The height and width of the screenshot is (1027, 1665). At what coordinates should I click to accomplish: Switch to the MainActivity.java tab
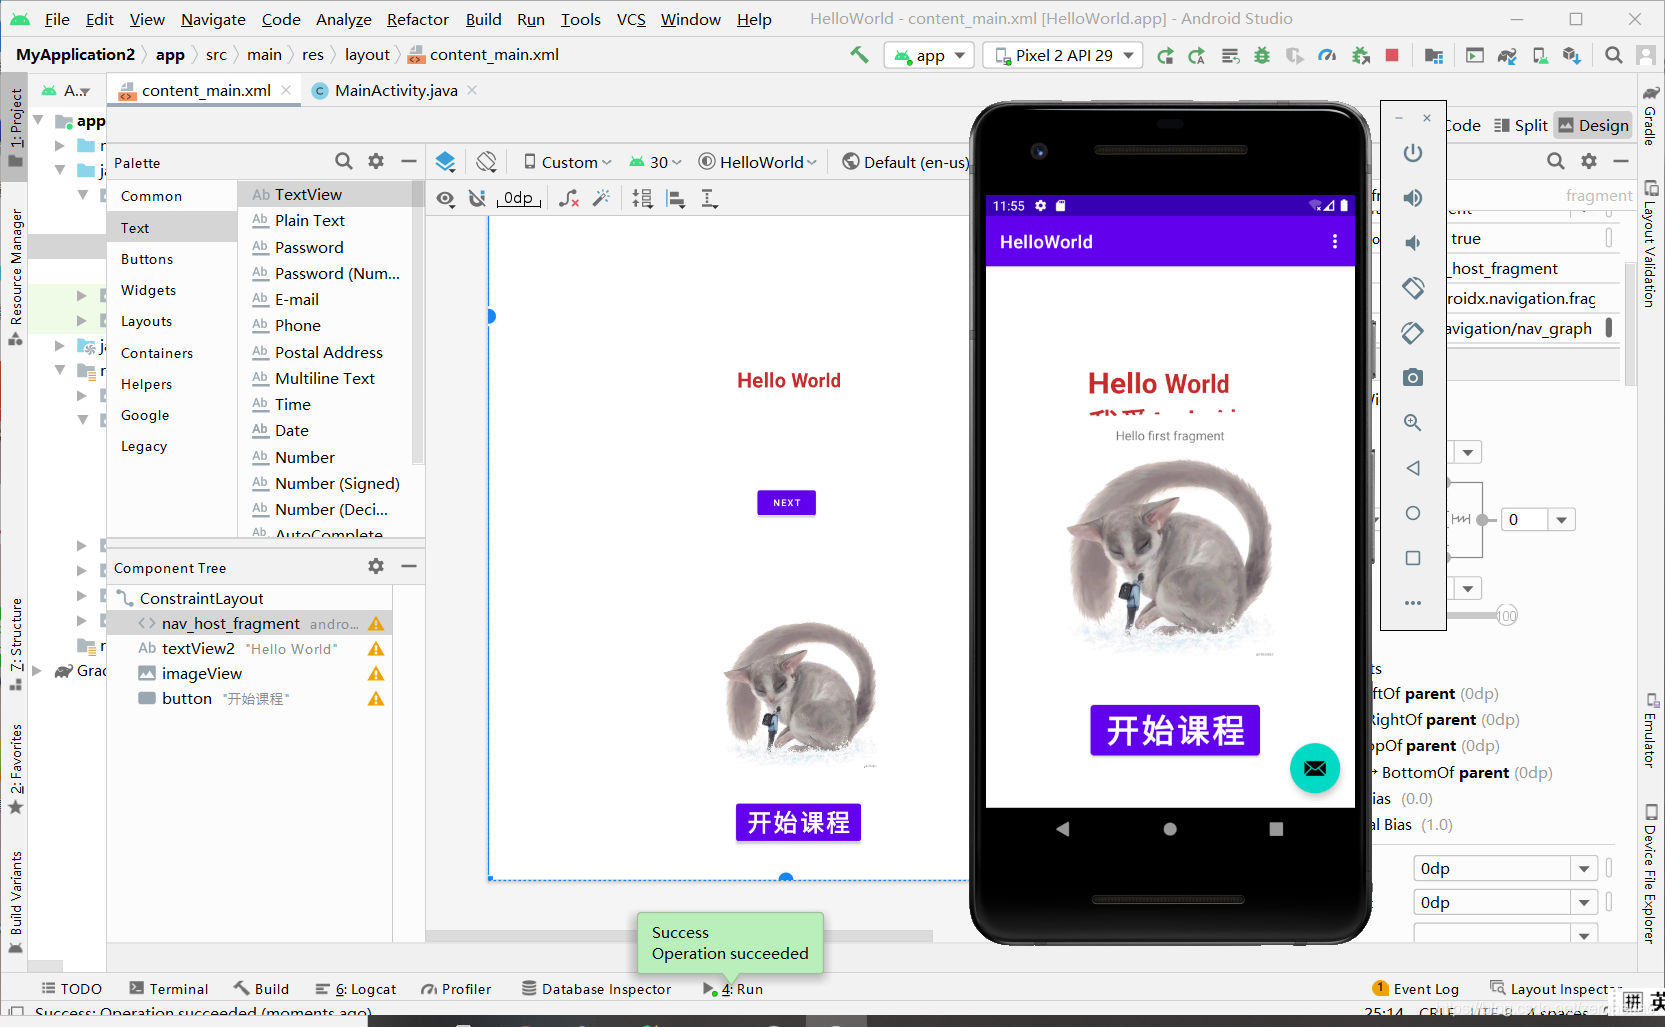(x=392, y=90)
